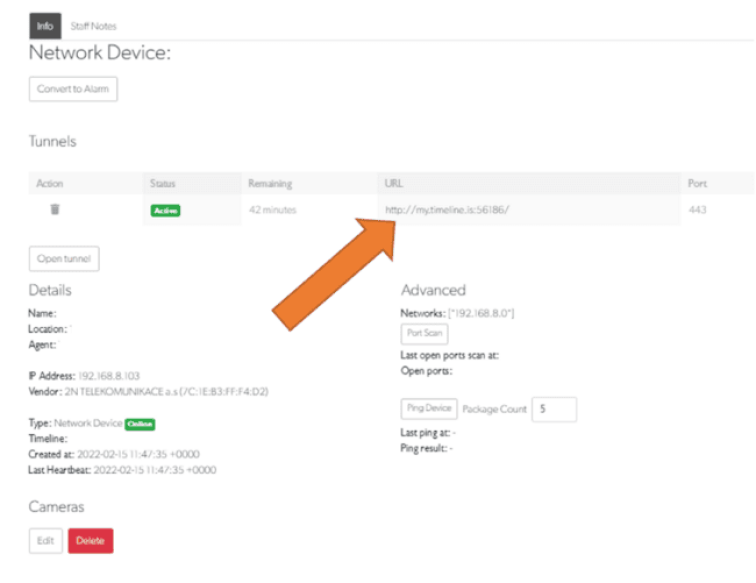Select the Info tab

(46, 26)
